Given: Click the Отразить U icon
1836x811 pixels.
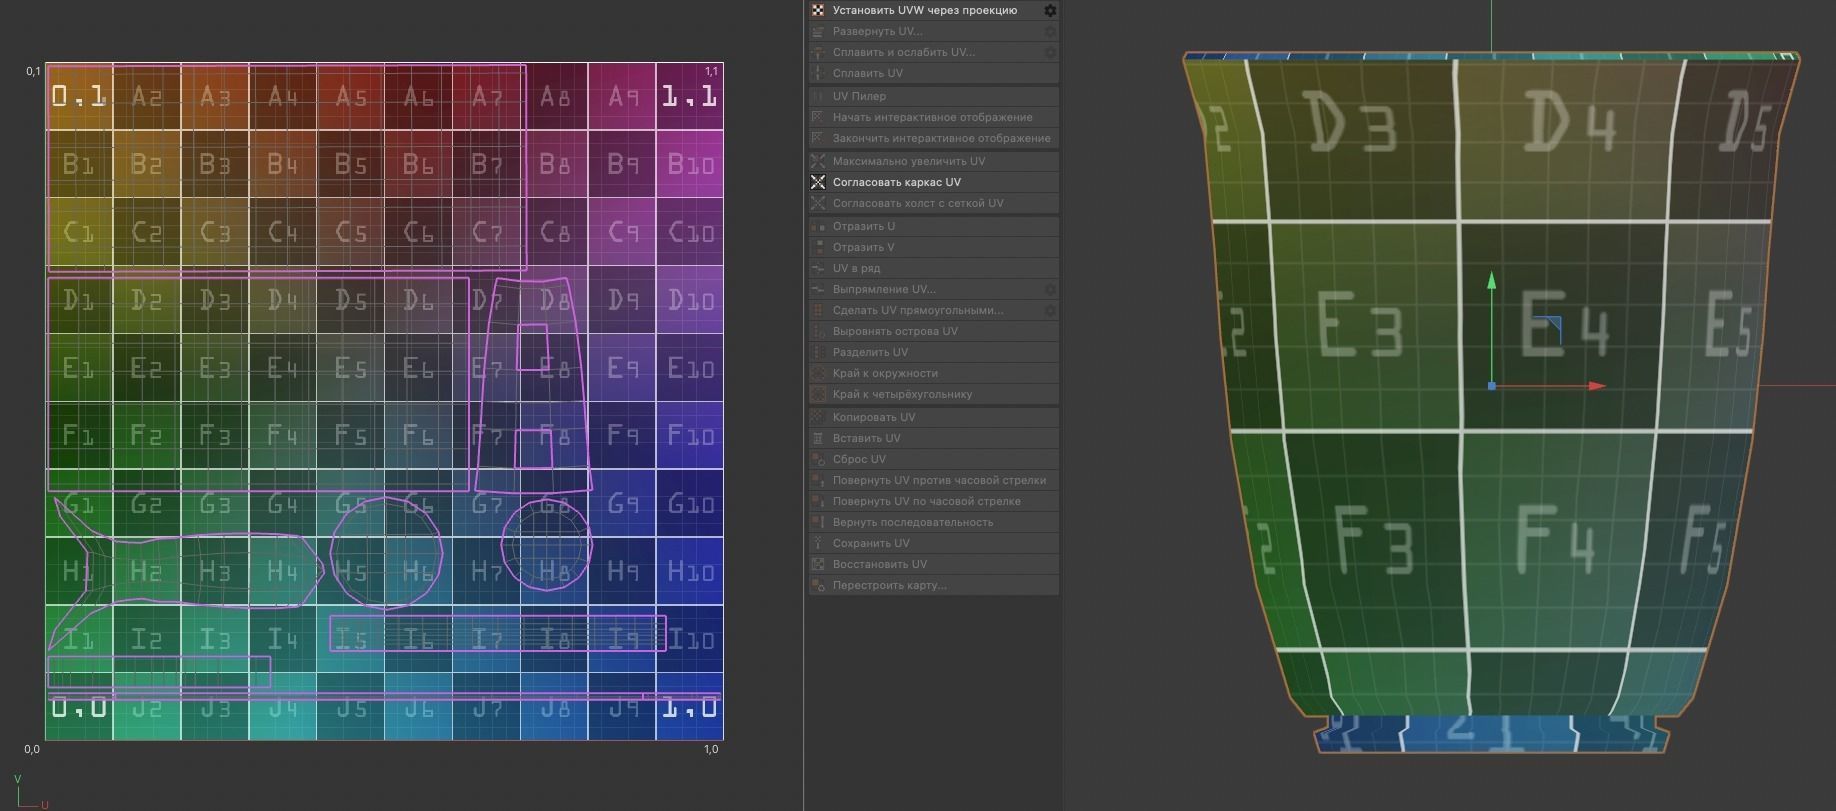Looking at the screenshot, I should coord(818,226).
